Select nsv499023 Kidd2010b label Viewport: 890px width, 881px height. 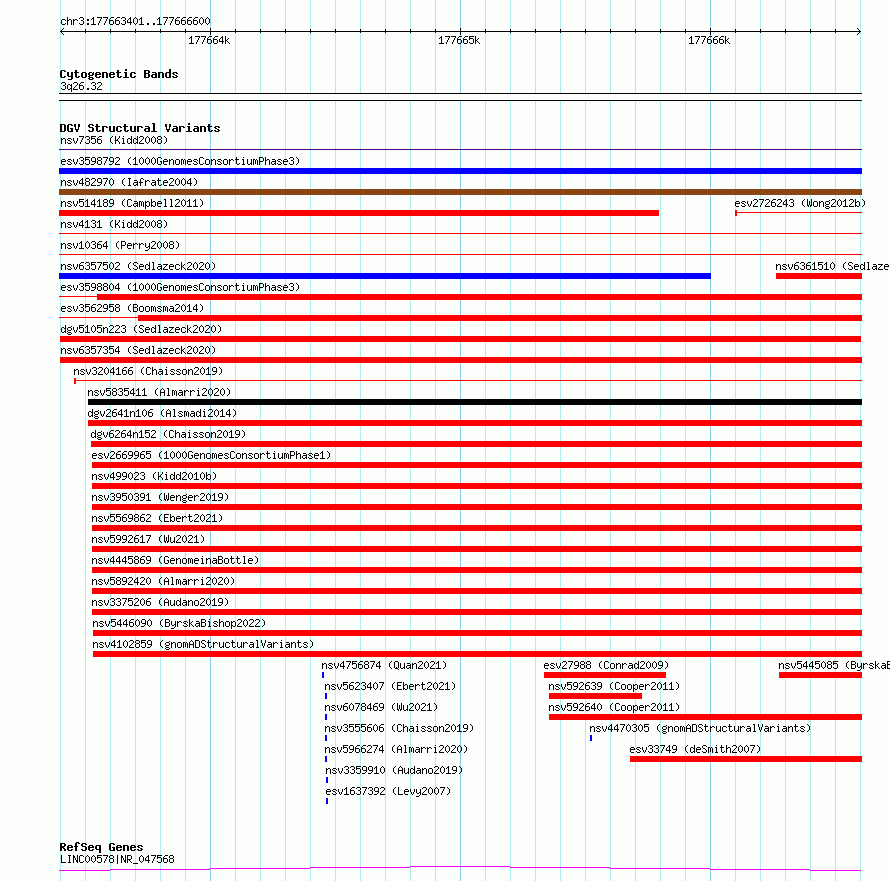point(154,476)
